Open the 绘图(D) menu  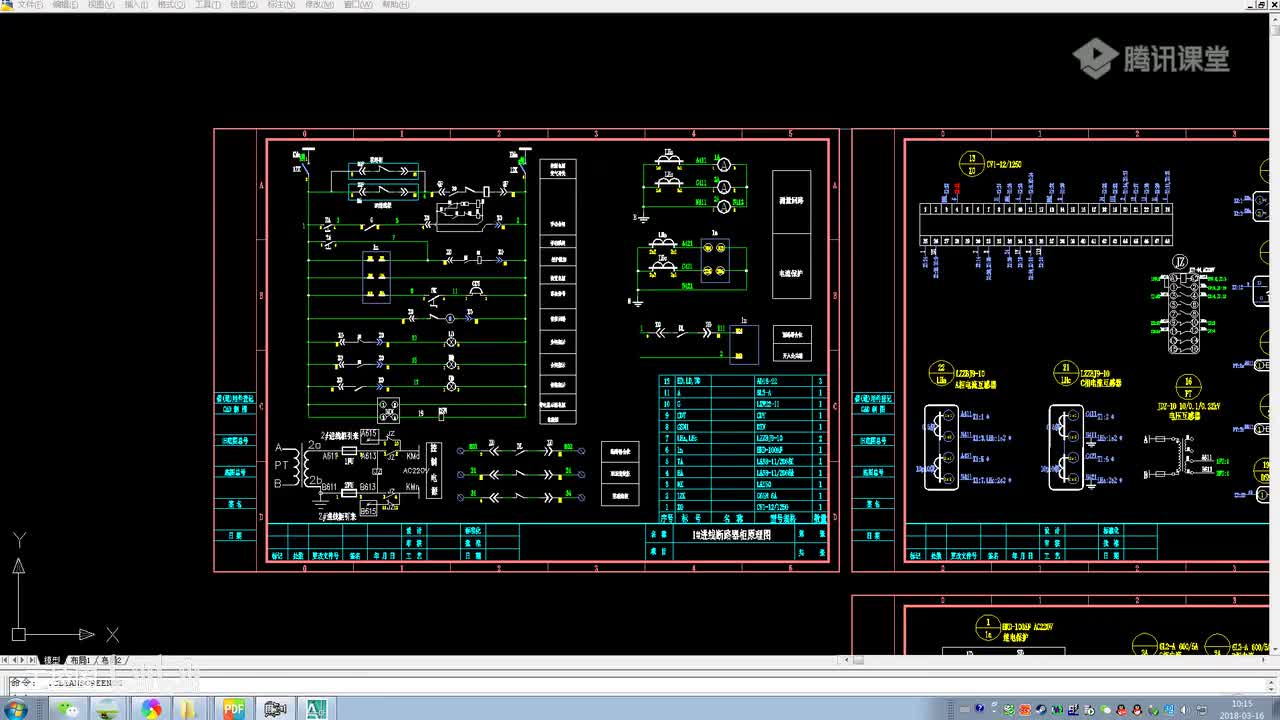point(244,5)
